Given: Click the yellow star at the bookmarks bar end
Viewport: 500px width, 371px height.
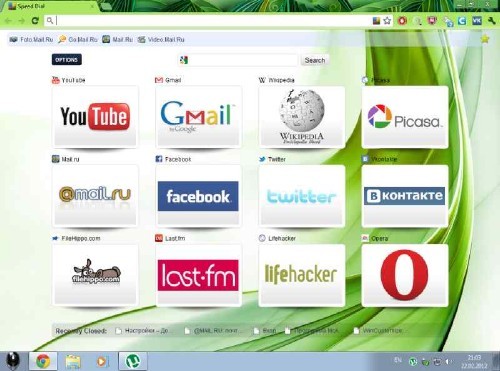Looking at the screenshot, I should [x=485, y=39].
